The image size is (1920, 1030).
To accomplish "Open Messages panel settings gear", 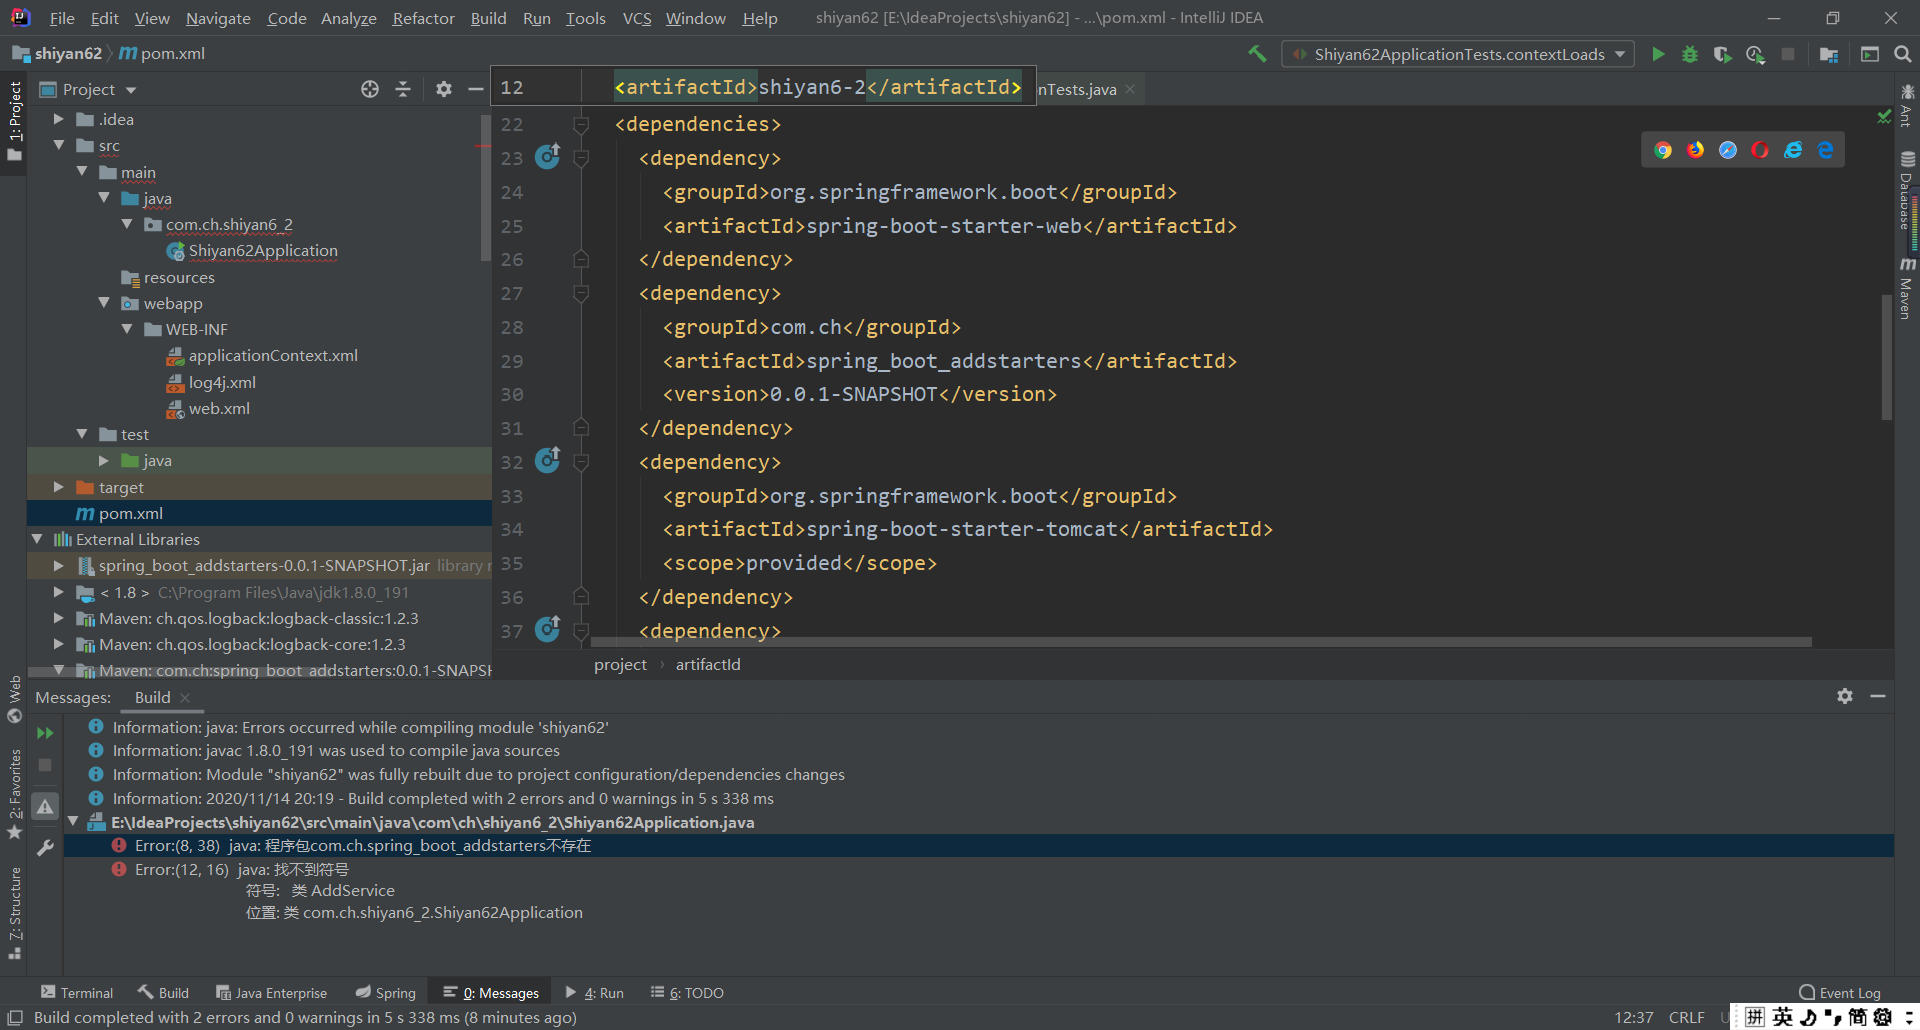I will pos(1845,696).
